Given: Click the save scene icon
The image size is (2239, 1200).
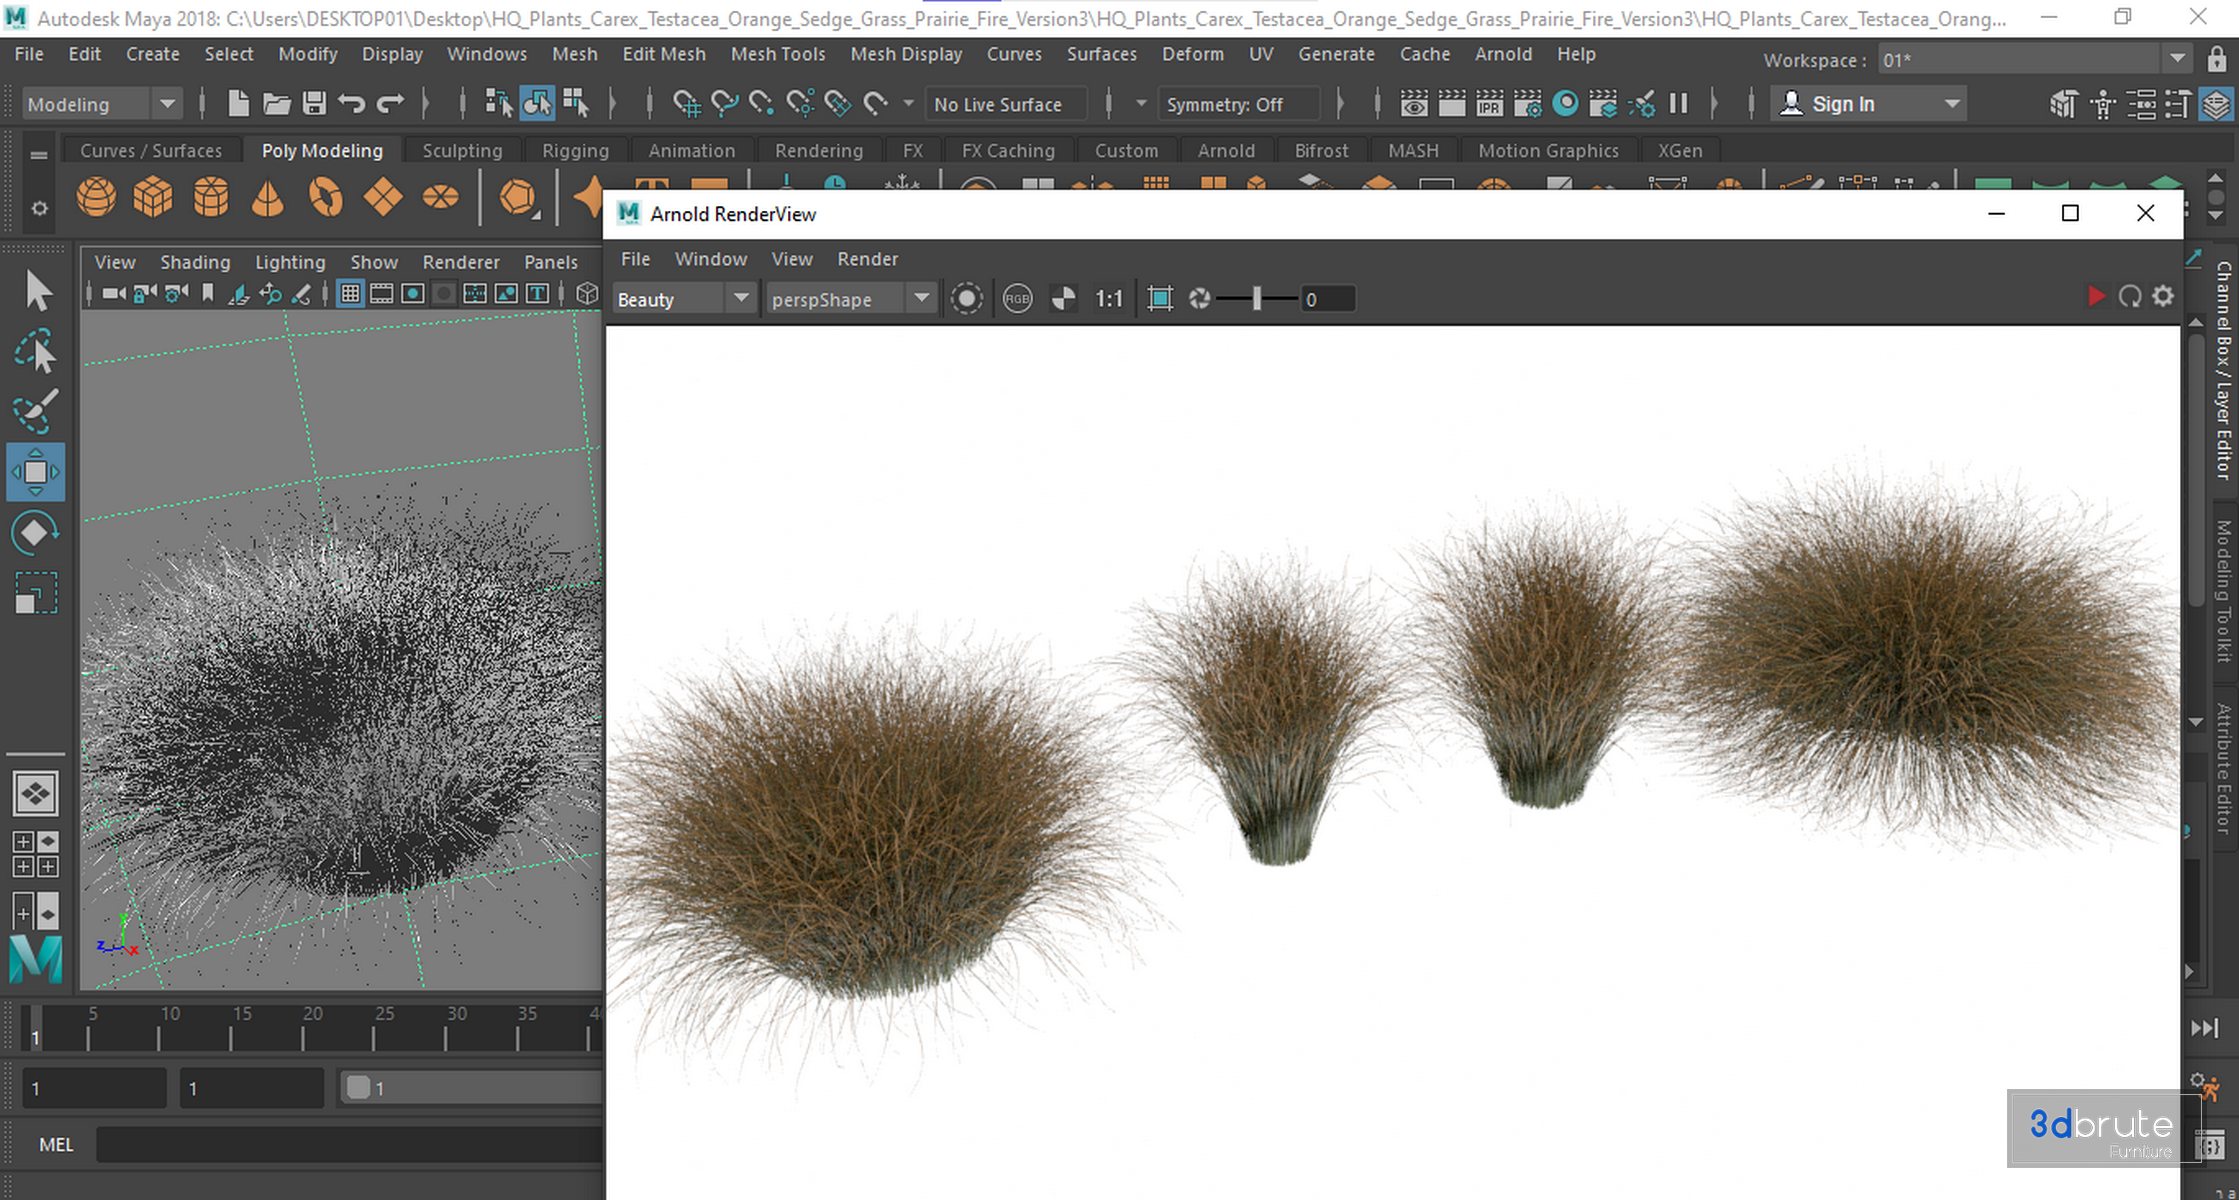Looking at the screenshot, I should (314, 103).
